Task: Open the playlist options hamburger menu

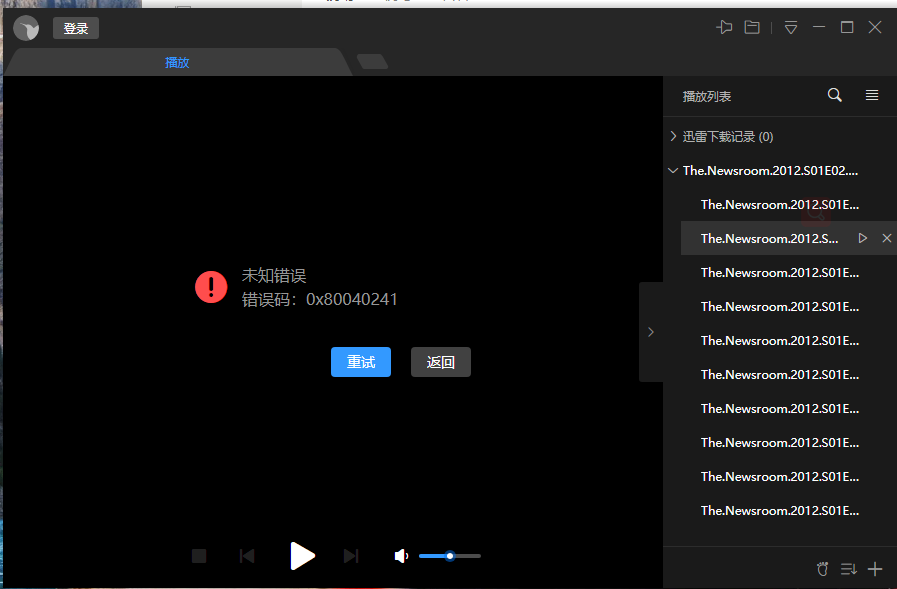Action: click(x=871, y=95)
